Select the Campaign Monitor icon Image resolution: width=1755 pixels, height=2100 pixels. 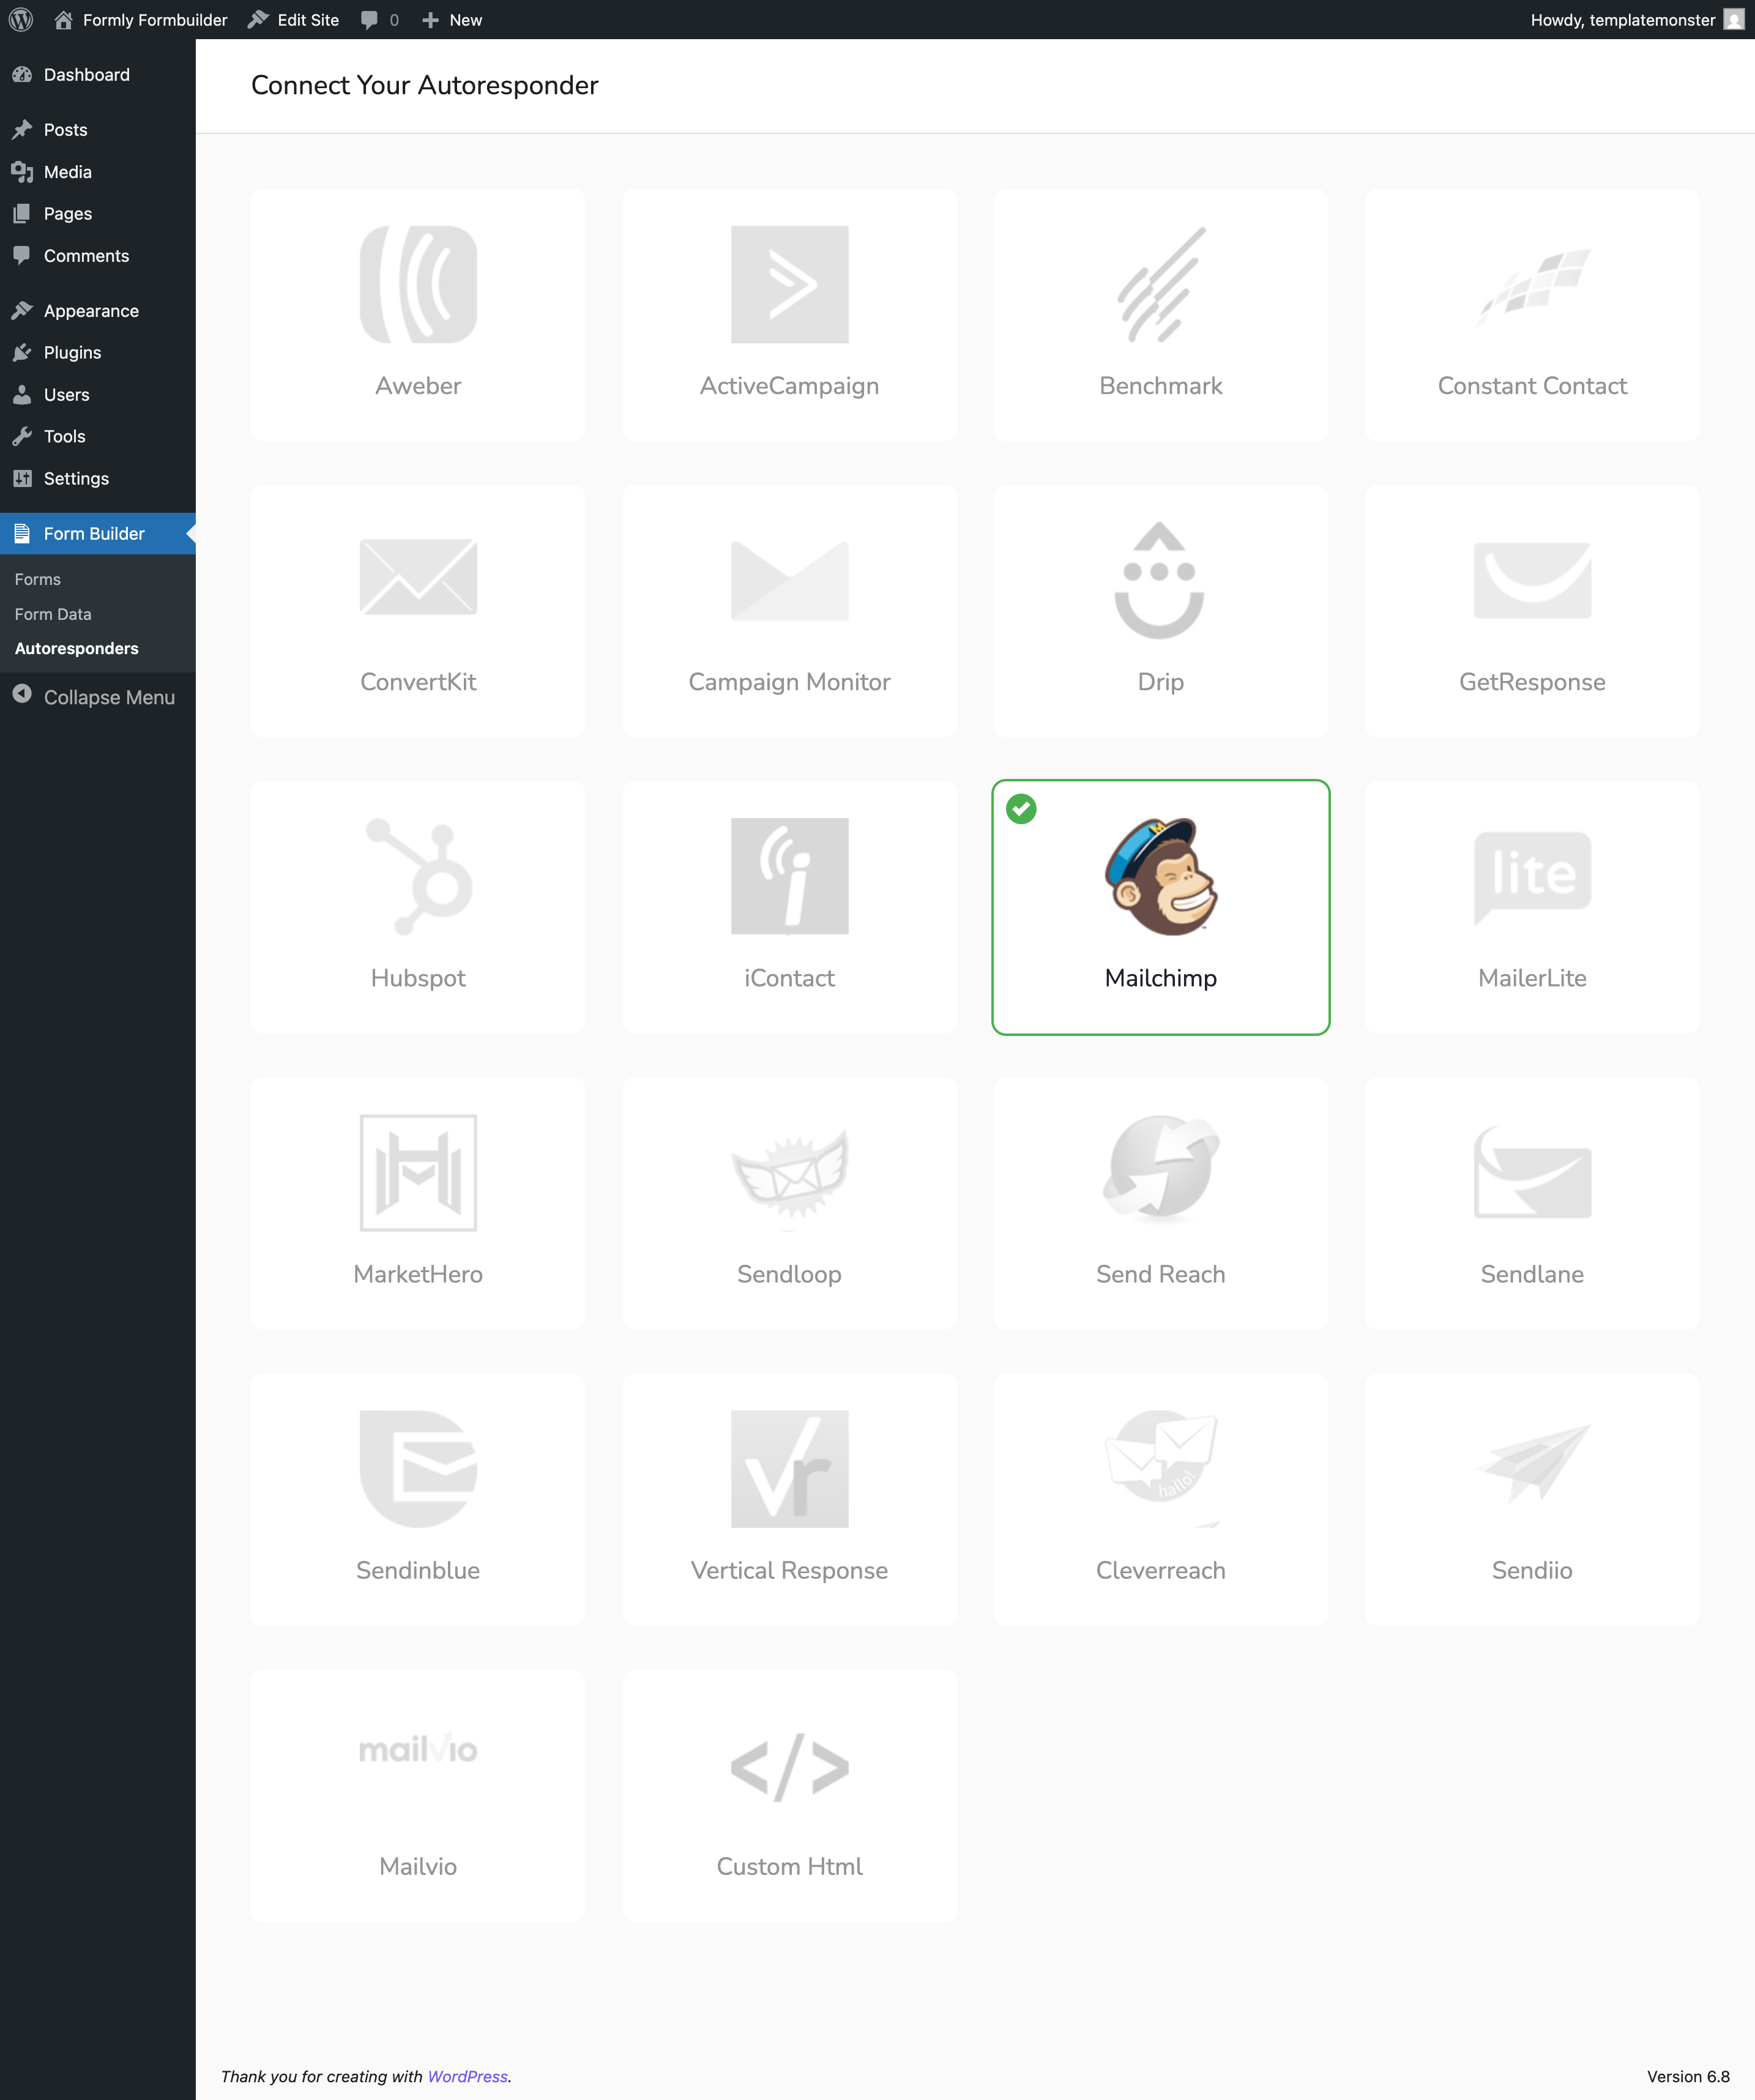tap(789, 580)
